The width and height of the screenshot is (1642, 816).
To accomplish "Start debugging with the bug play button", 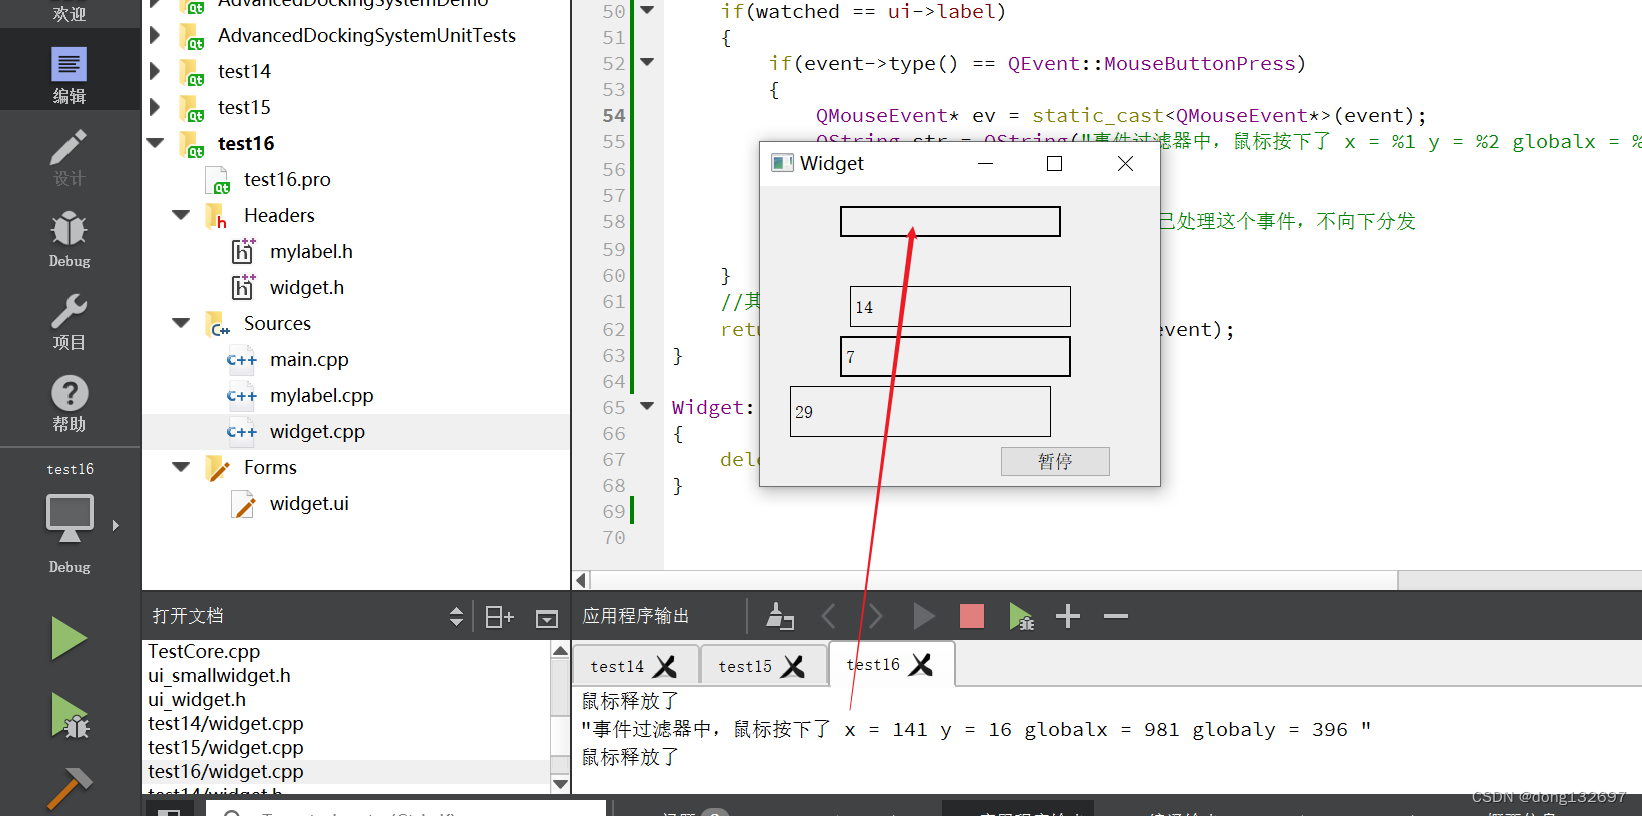I will point(69,716).
